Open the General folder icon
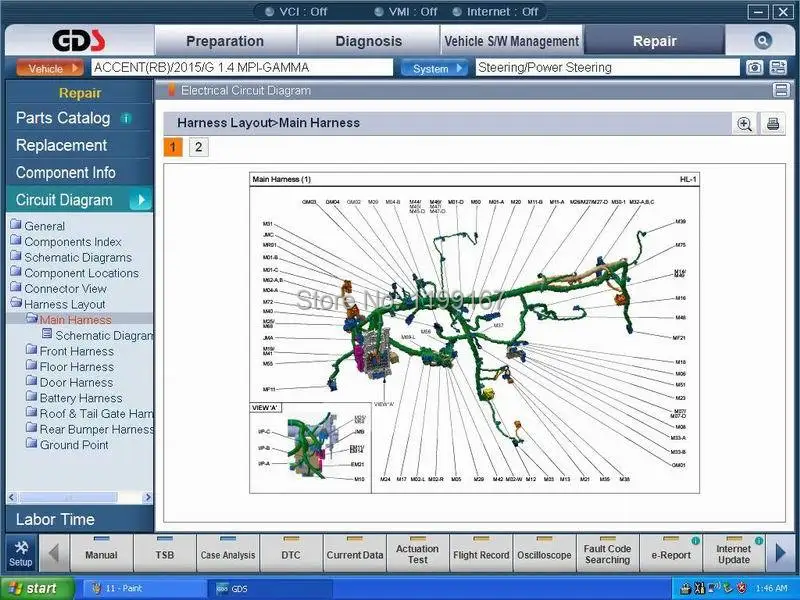 16,224
